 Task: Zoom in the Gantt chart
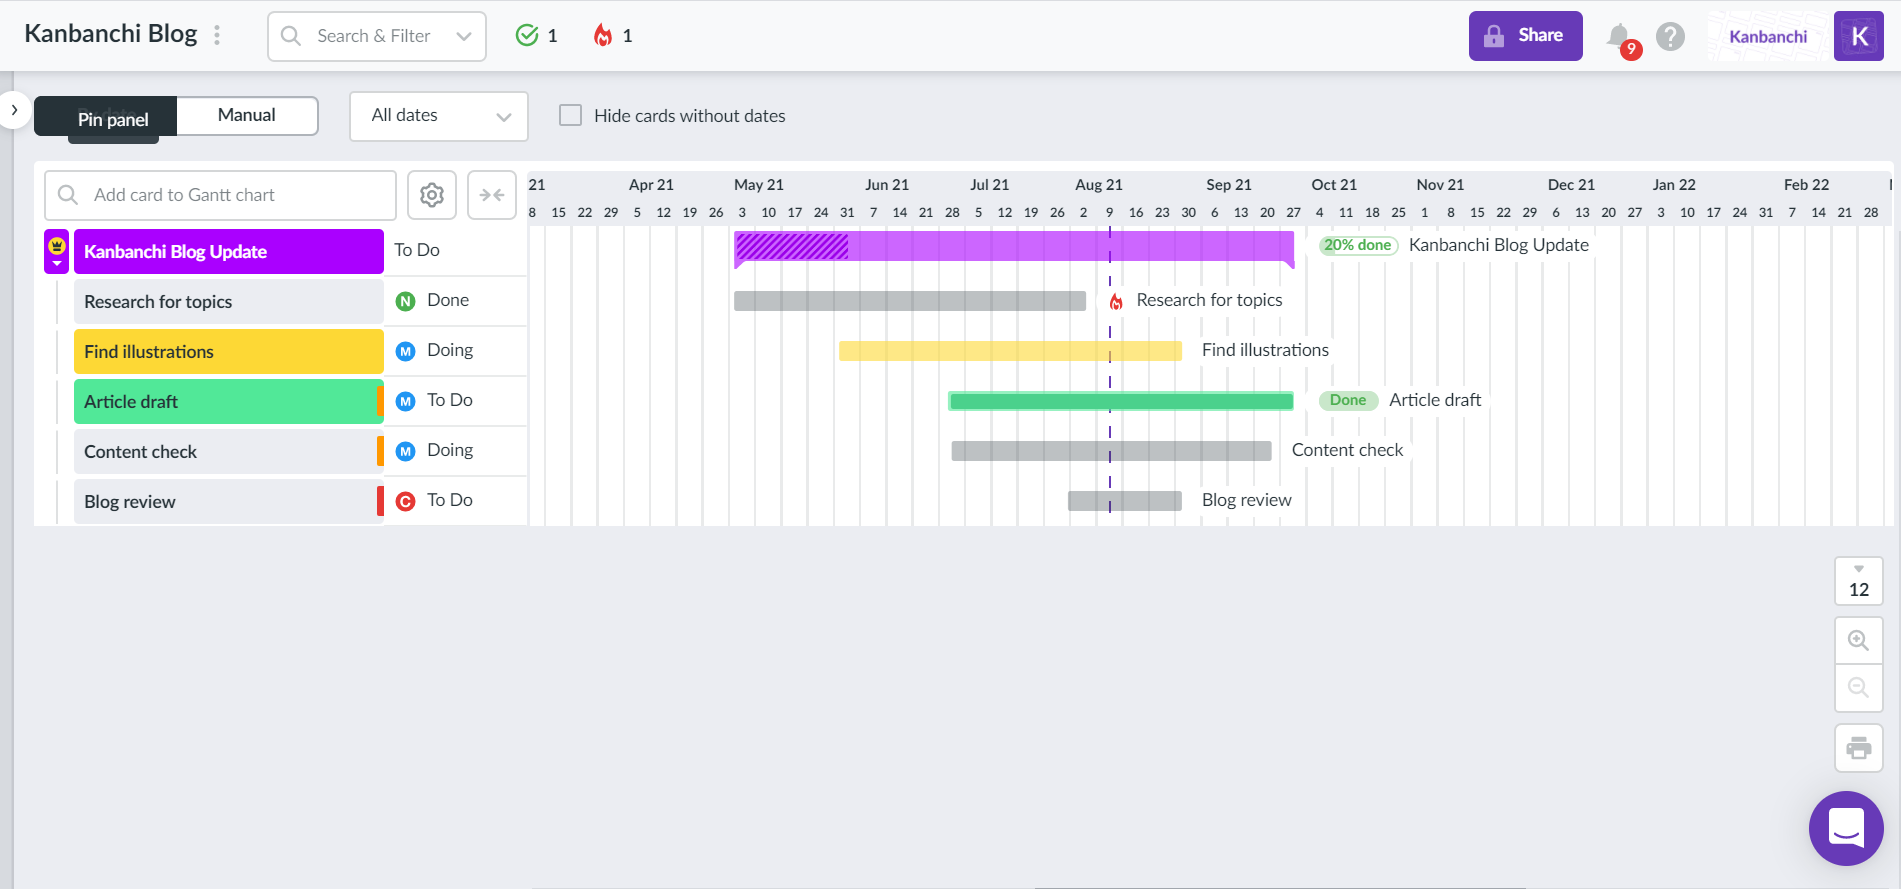[x=1859, y=640]
